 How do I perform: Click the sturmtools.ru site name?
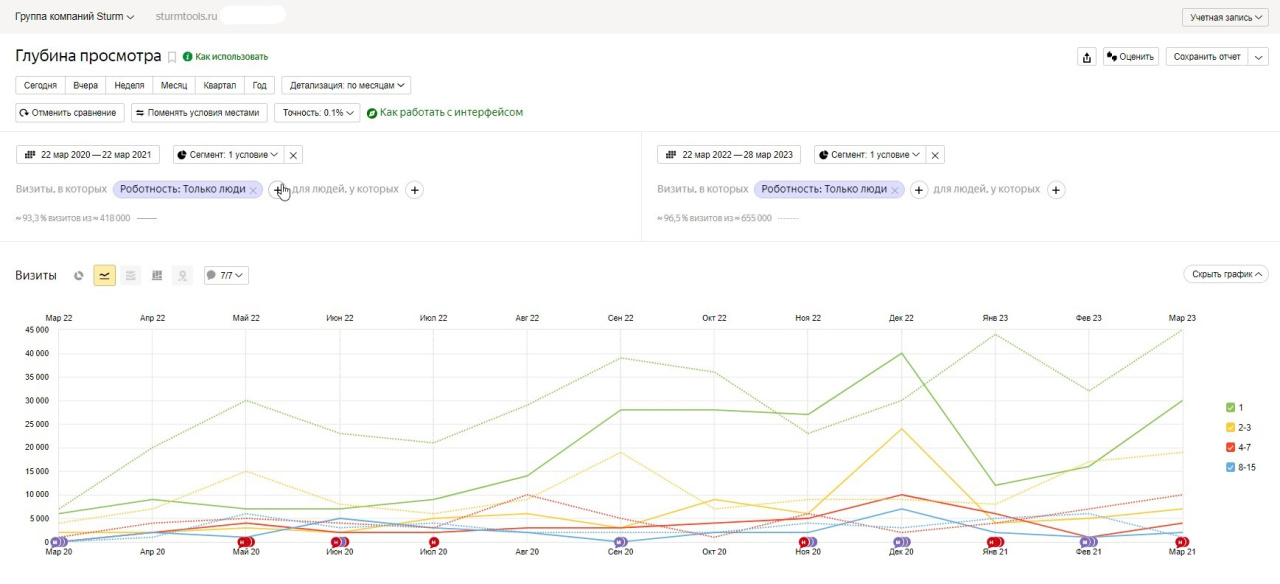[x=186, y=17]
